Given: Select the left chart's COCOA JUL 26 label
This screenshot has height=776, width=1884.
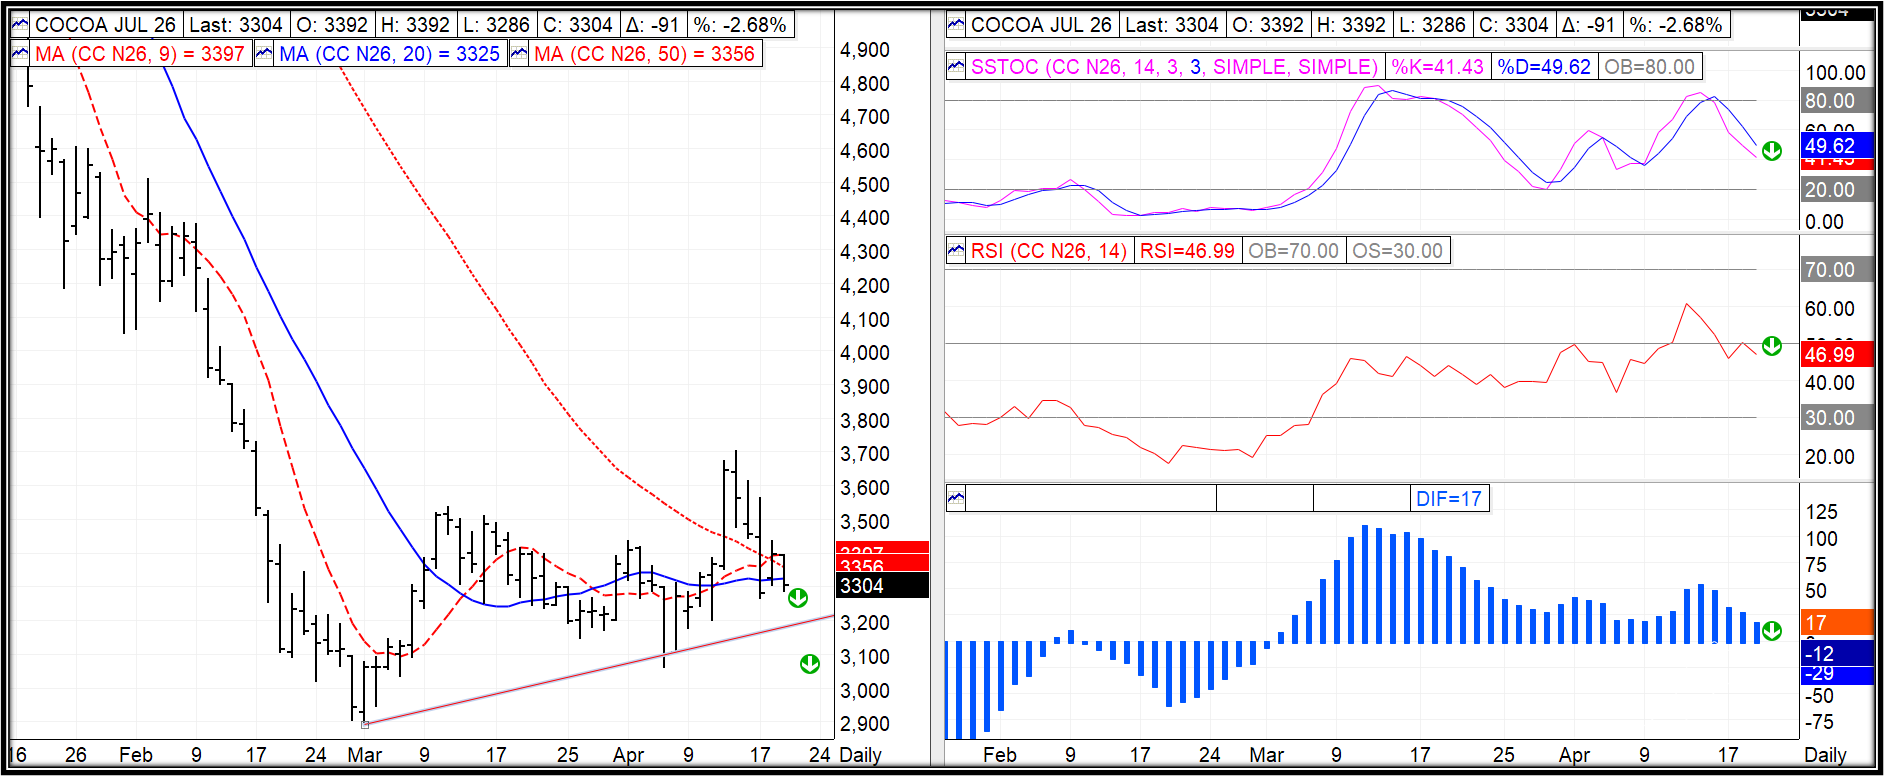Looking at the screenshot, I should pyautogui.click(x=105, y=25).
